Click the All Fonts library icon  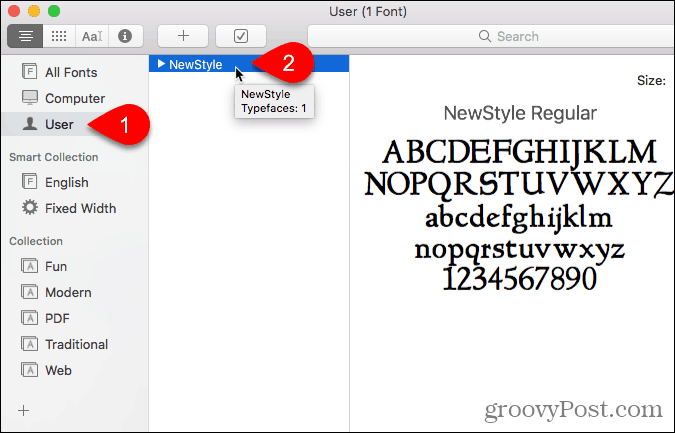click(30, 71)
